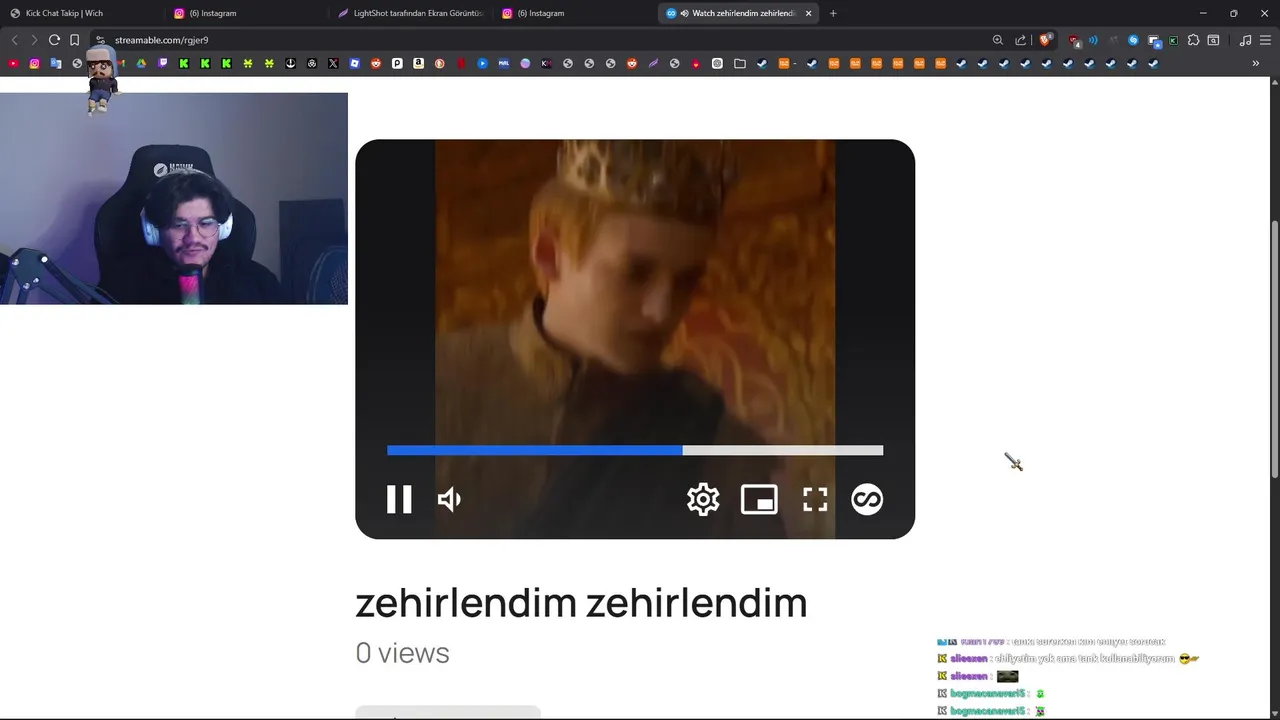Viewport: 1280px width, 720px height.
Task: Expand hidden bookmarks with double-chevron
Action: coord(1256,63)
